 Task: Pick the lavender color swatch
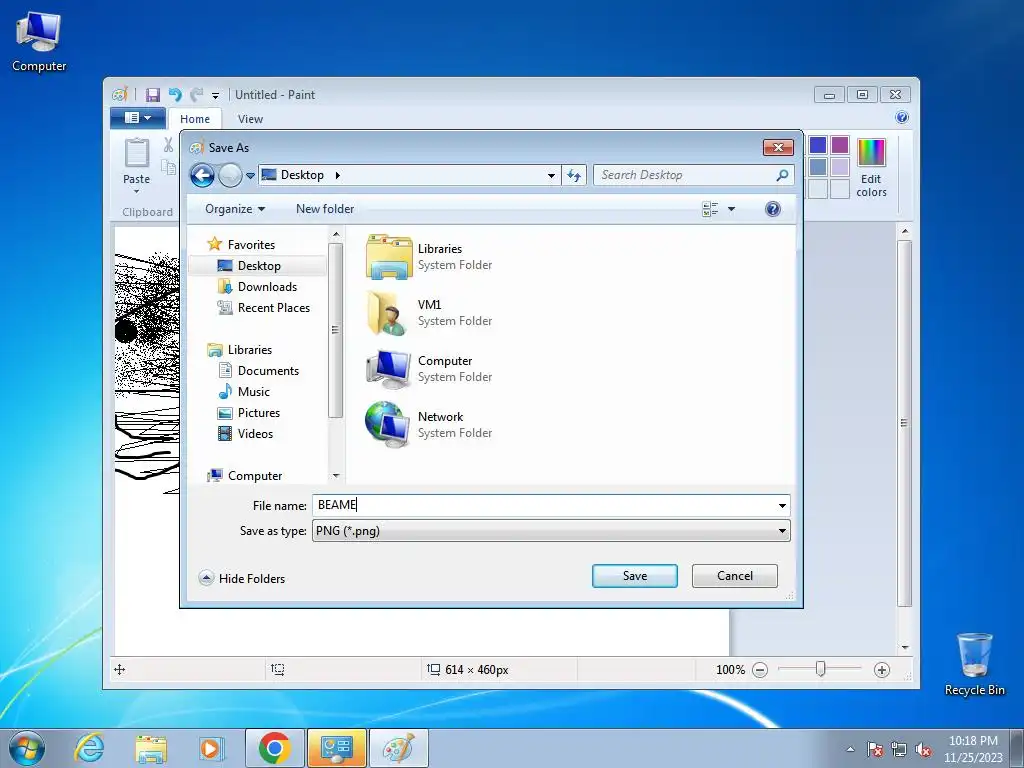[x=840, y=167]
